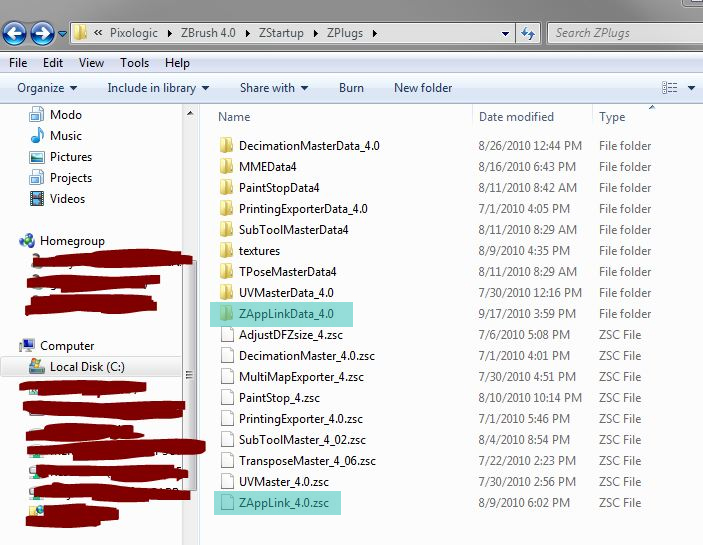Open the File menu
Image resolution: width=703 pixels, height=545 pixels.
(18, 63)
